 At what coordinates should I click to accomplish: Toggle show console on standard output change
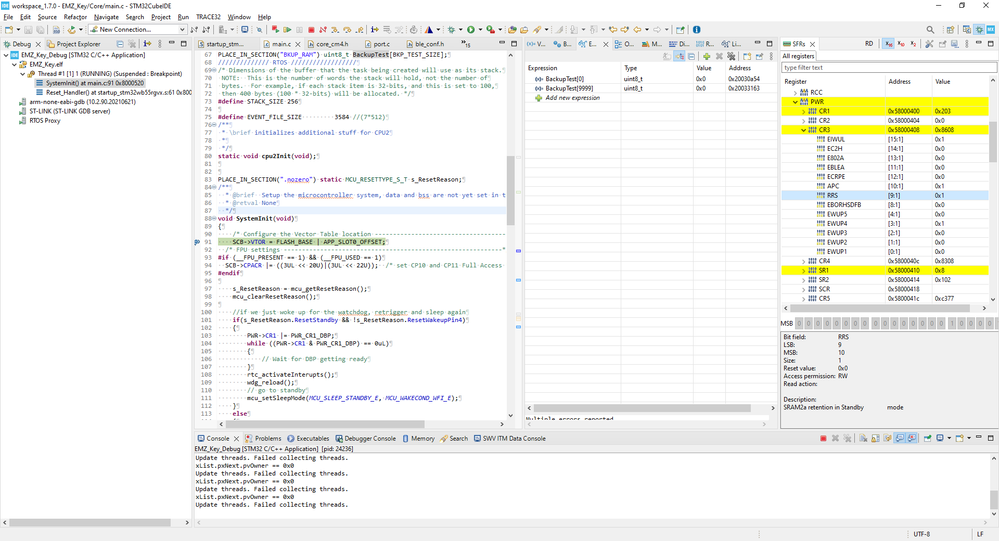tap(900, 438)
